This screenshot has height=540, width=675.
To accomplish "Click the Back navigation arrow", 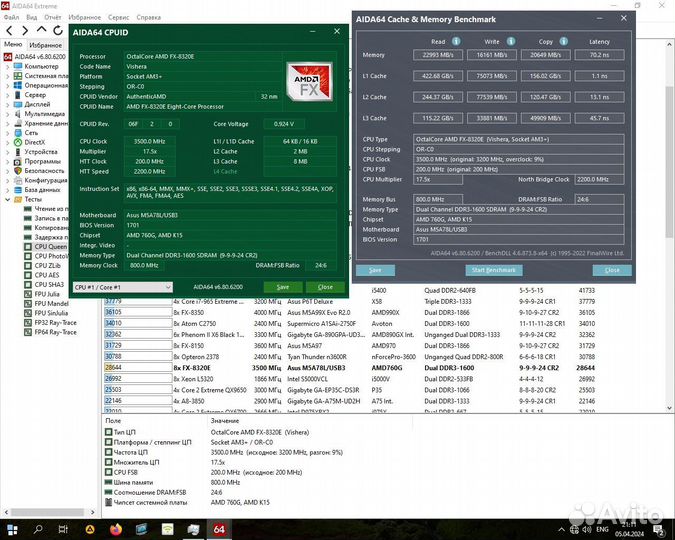I will (x=9, y=31).
